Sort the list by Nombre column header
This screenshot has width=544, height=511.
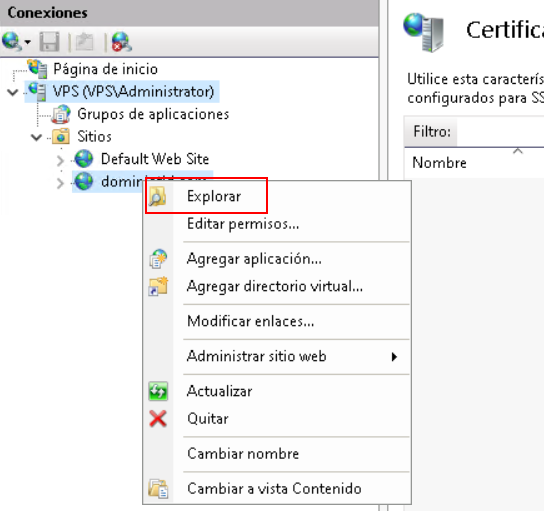(x=439, y=163)
